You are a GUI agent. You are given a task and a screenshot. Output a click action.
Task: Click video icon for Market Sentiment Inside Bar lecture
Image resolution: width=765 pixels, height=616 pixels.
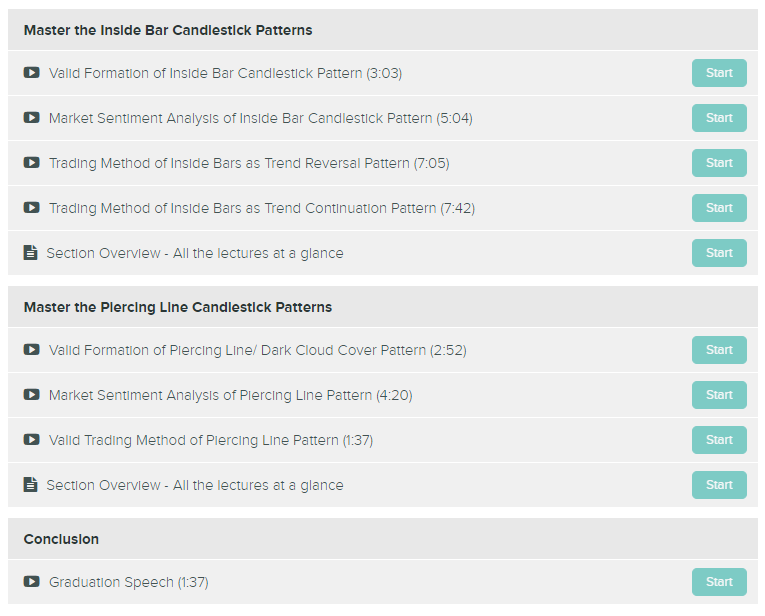click(32, 118)
